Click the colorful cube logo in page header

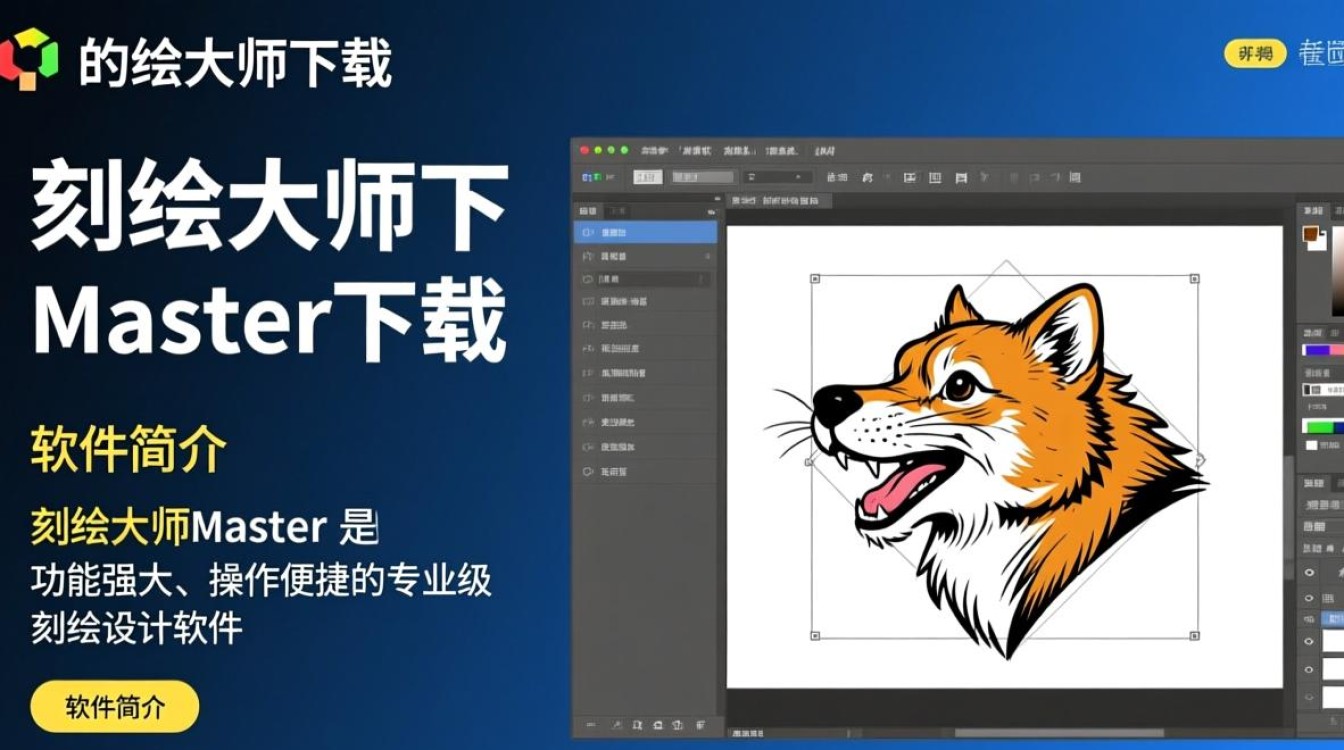pos(29,58)
